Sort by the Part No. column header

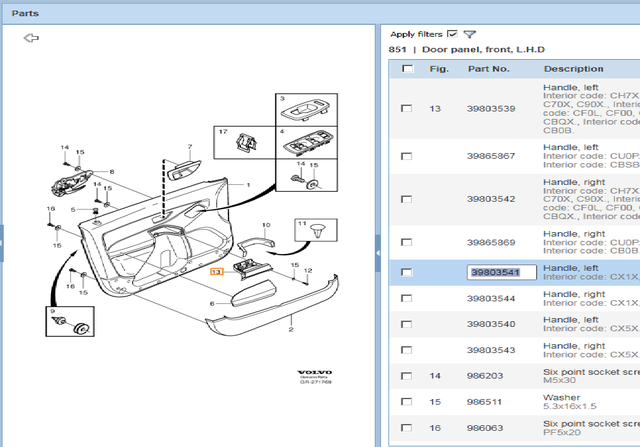[488, 69]
